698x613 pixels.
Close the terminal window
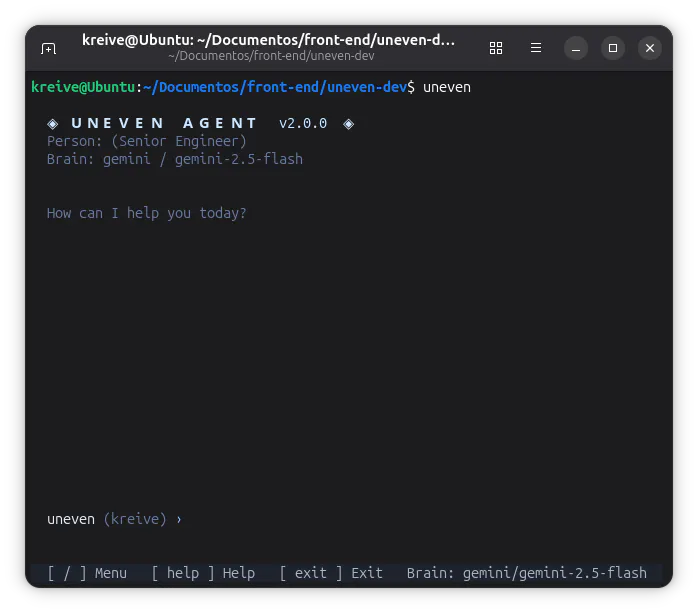click(x=649, y=48)
